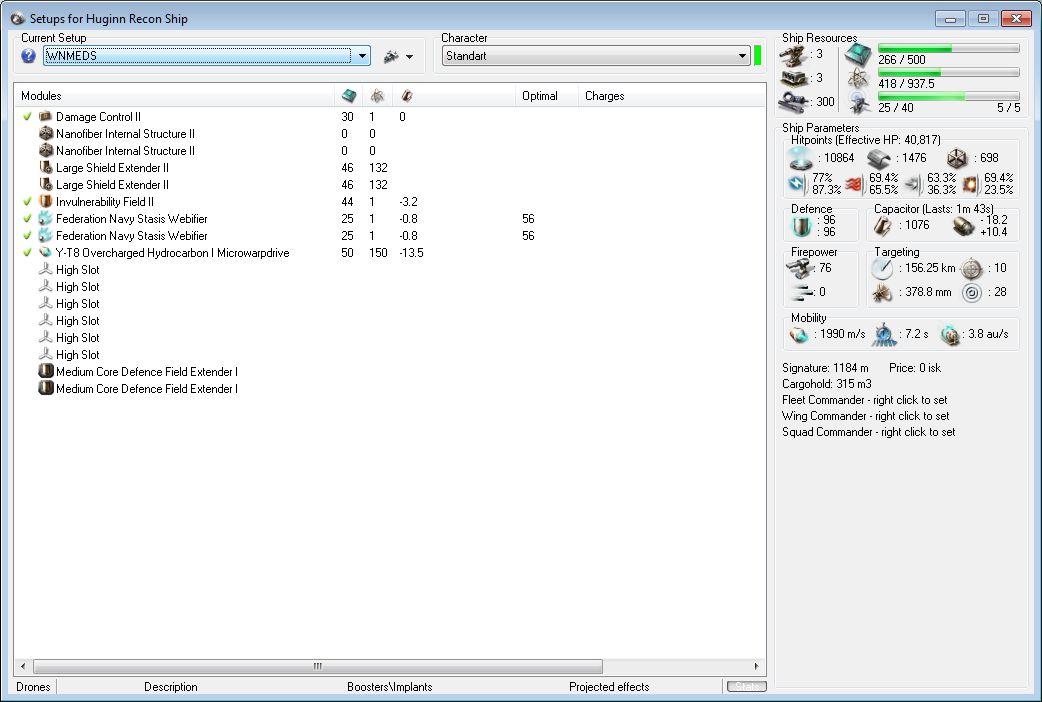Click the max velocity icon beside 1990 m/s
The image size is (1042, 702).
click(x=799, y=334)
